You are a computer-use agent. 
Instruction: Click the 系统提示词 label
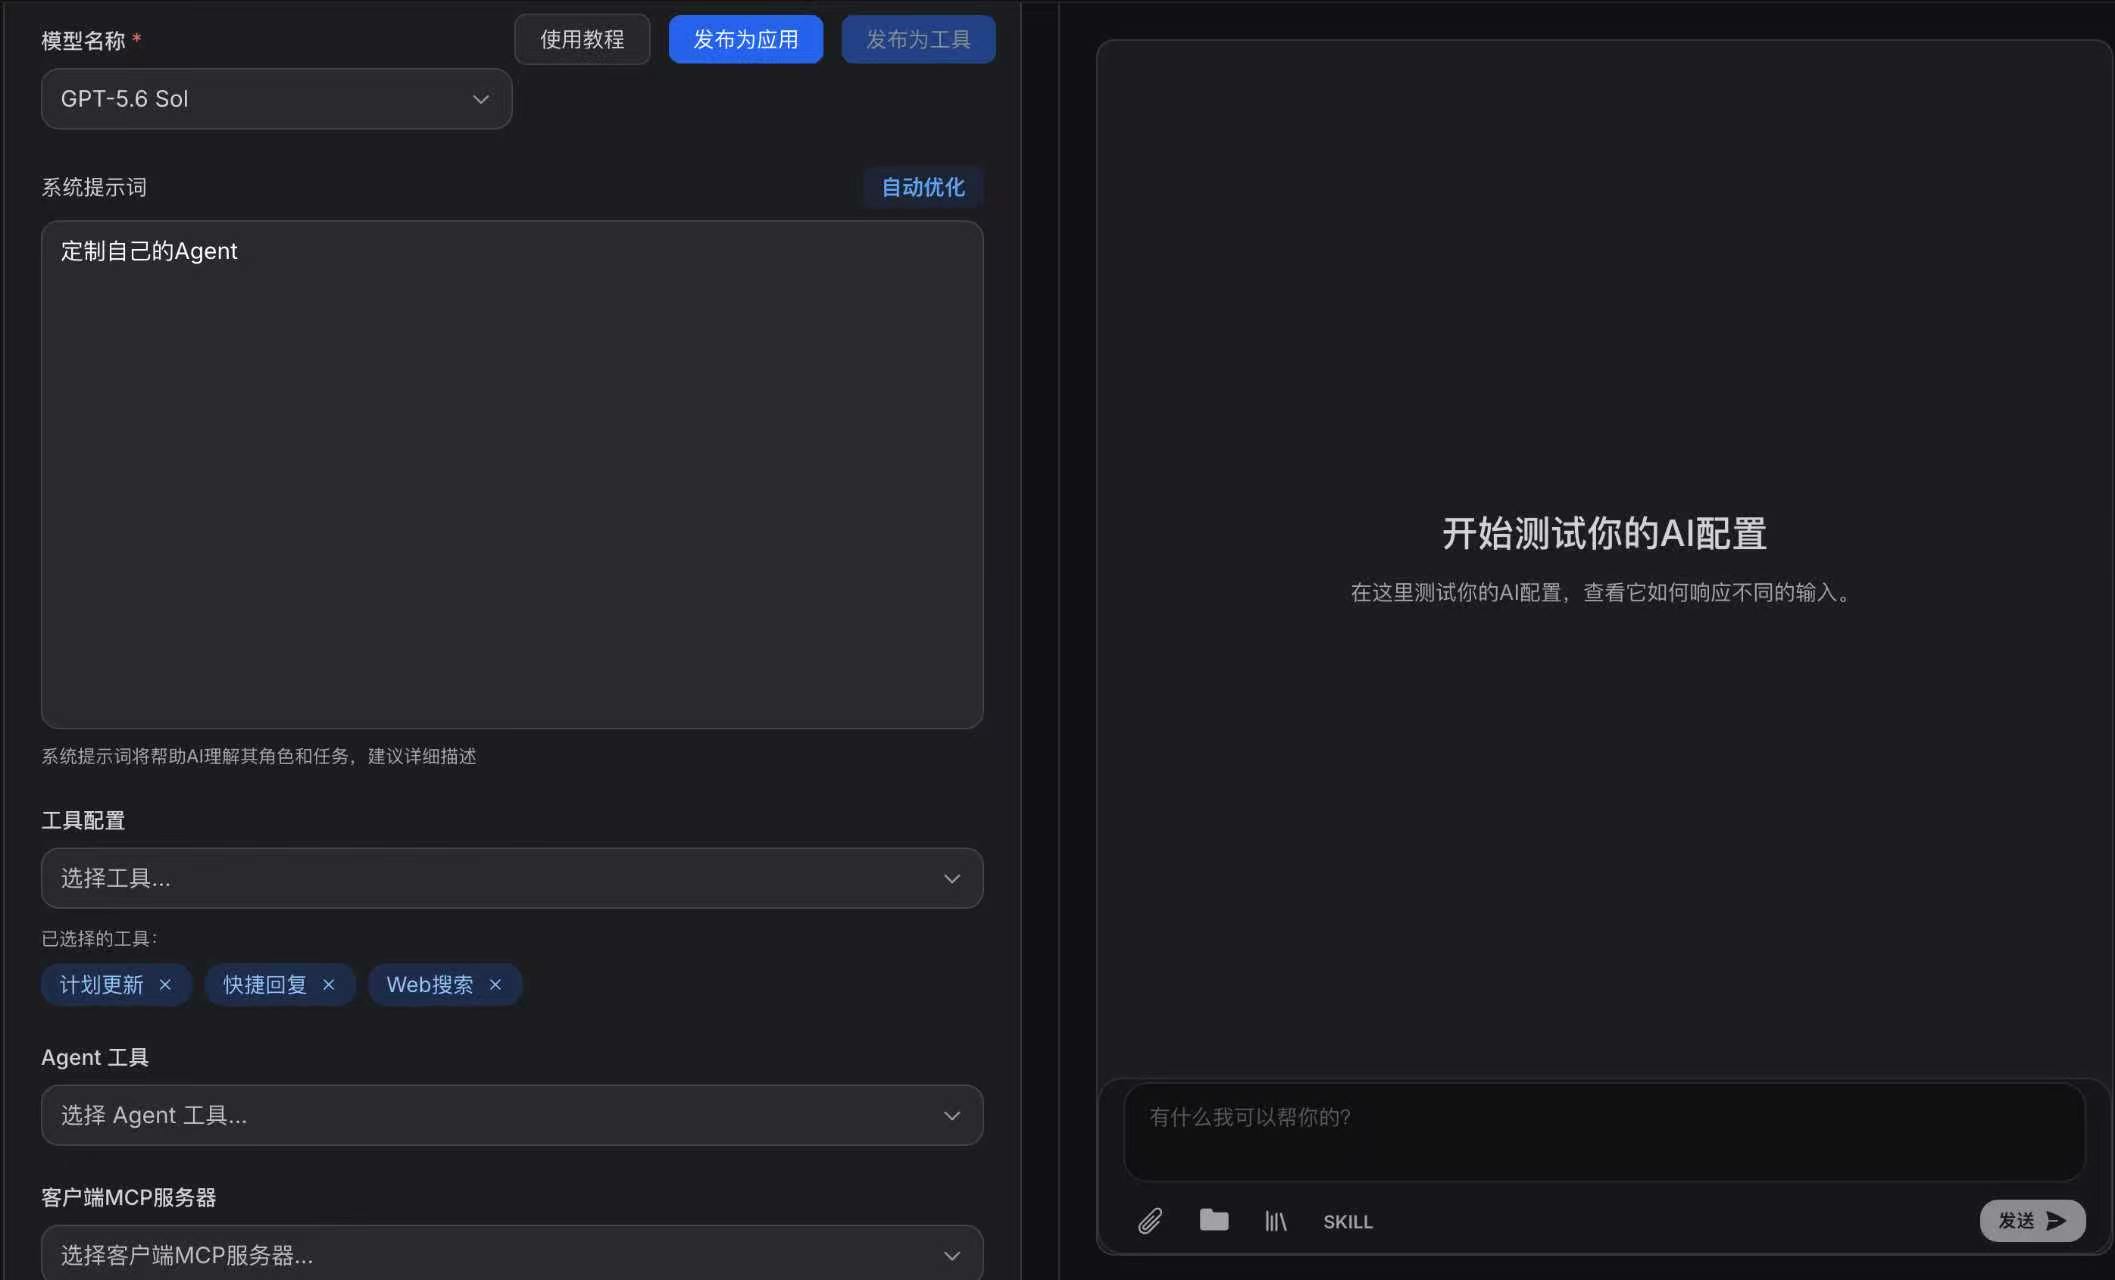click(94, 187)
